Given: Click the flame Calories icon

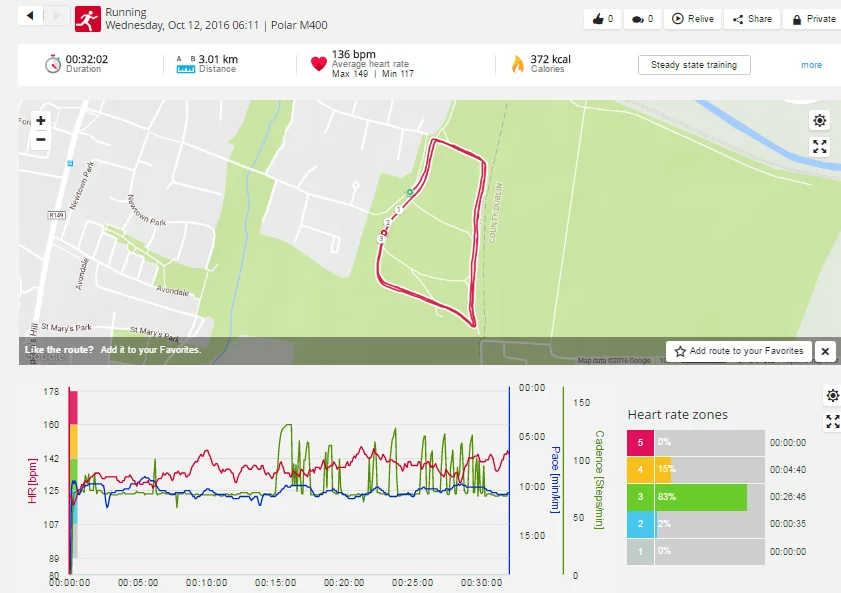Looking at the screenshot, I should pos(518,64).
